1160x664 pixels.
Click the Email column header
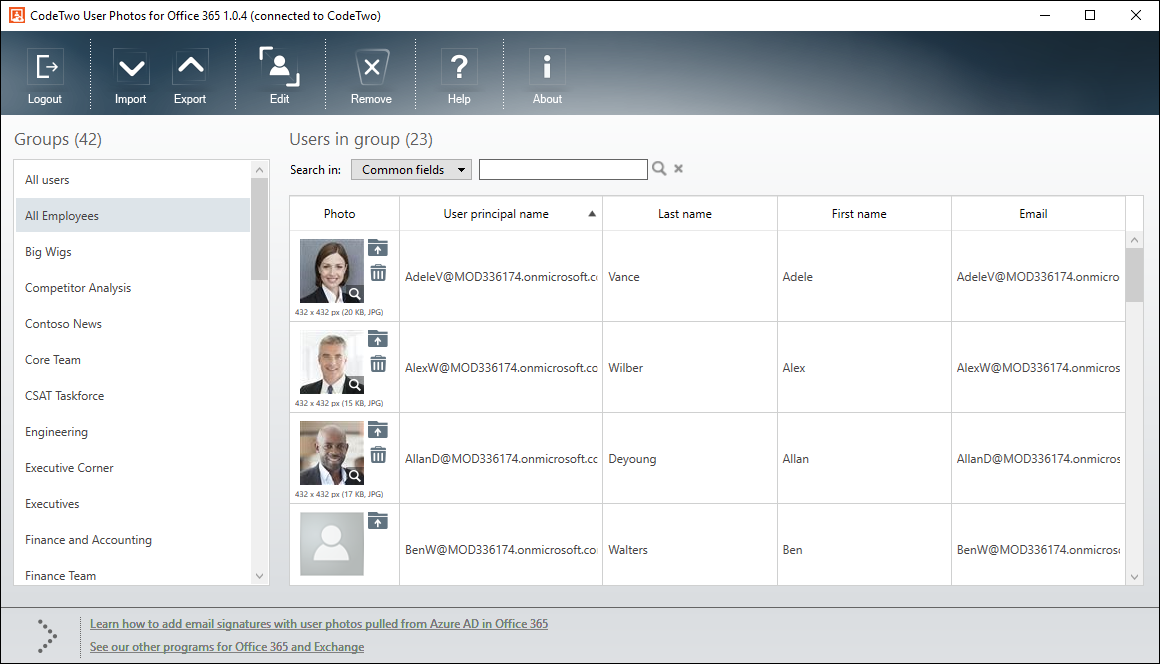point(1038,214)
